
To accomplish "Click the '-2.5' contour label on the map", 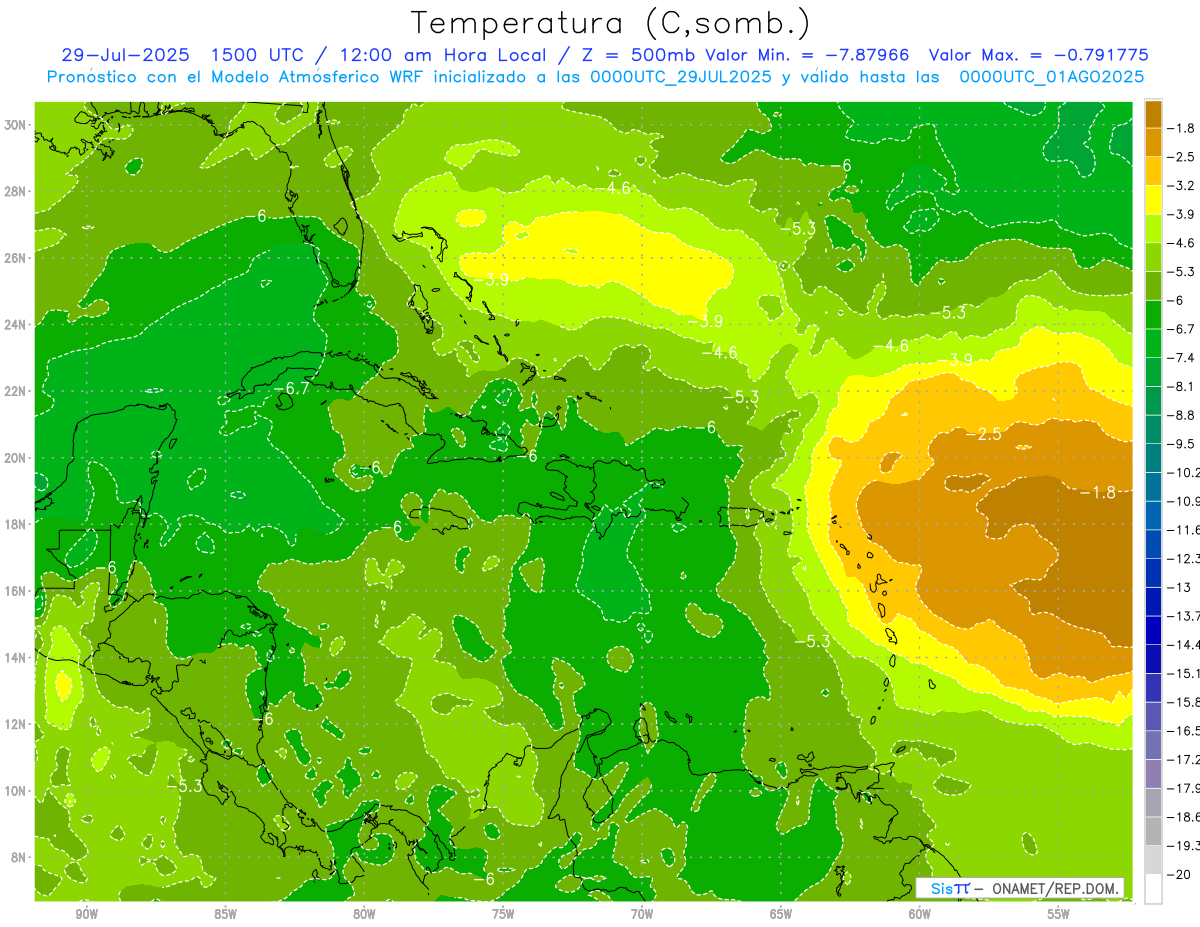I will pyautogui.click(x=983, y=434).
